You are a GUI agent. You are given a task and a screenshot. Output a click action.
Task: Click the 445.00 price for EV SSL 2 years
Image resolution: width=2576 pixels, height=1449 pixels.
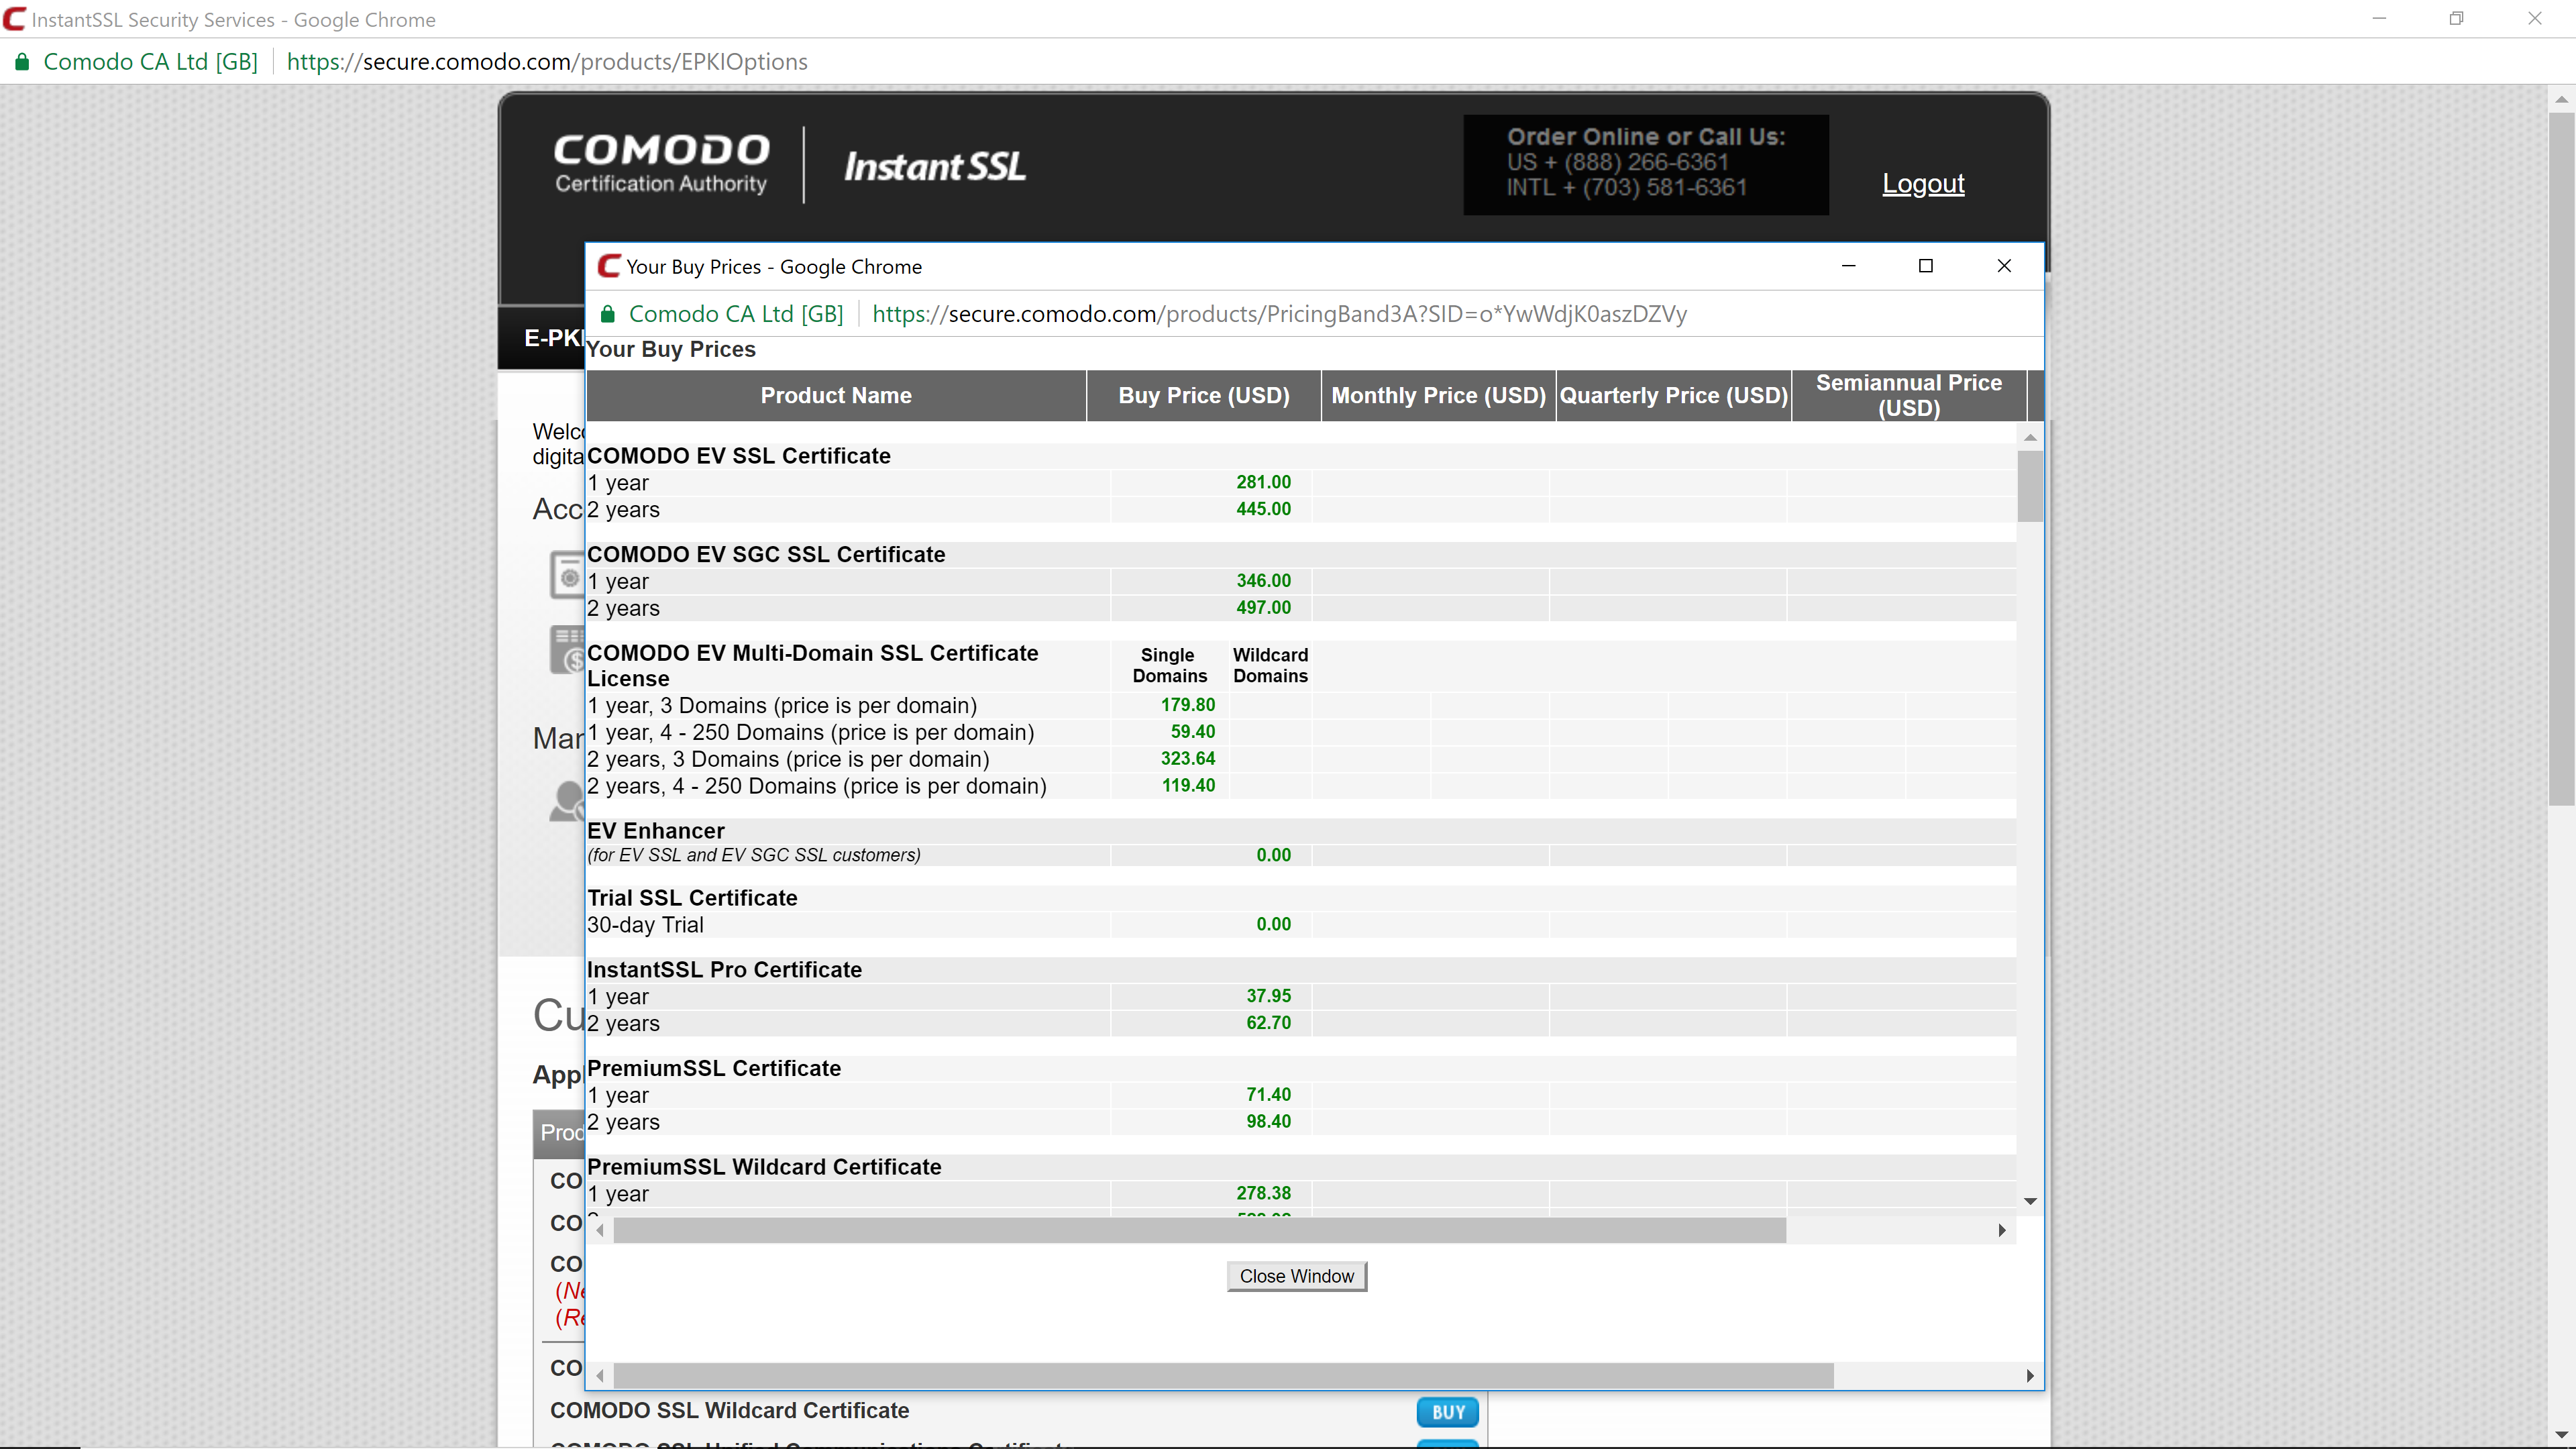coord(1263,509)
